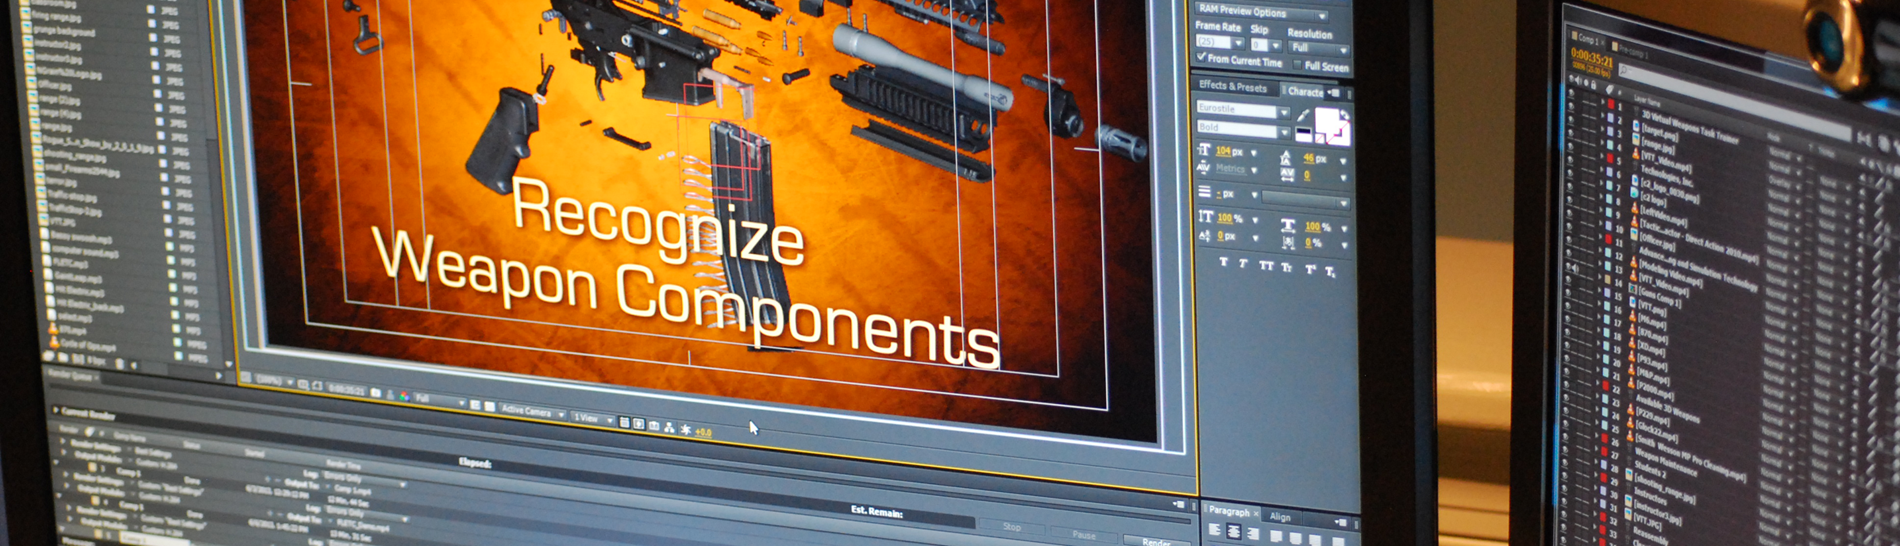The width and height of the screenshot is (1900, 546).
Task: Expand the Current Render disclosure triangle
Action: pyautogui.click(x=55, y=410)
